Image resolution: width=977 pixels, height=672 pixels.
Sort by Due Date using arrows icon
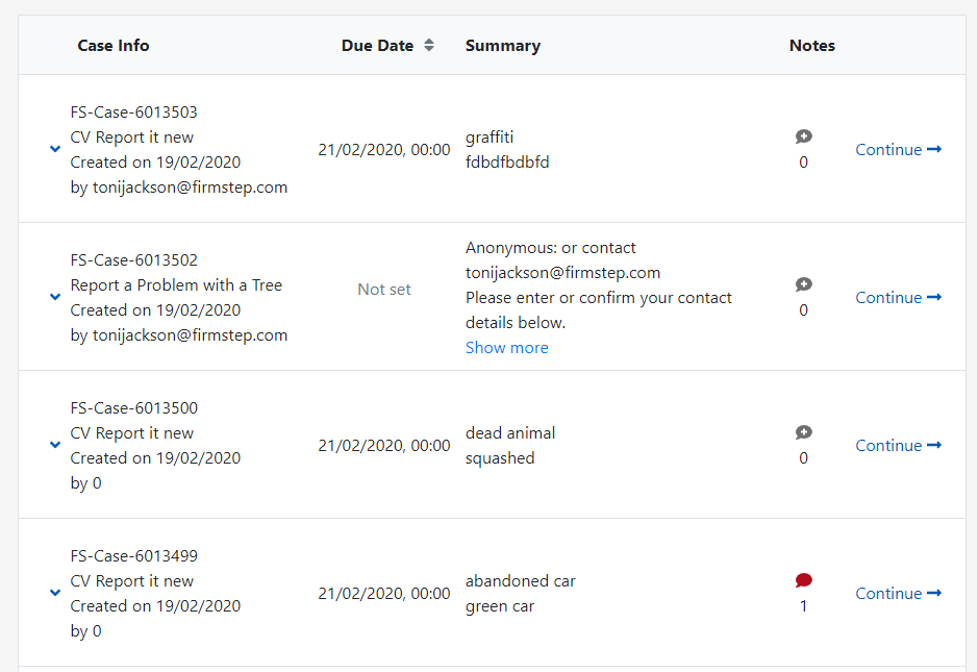[x=429, y=45]
